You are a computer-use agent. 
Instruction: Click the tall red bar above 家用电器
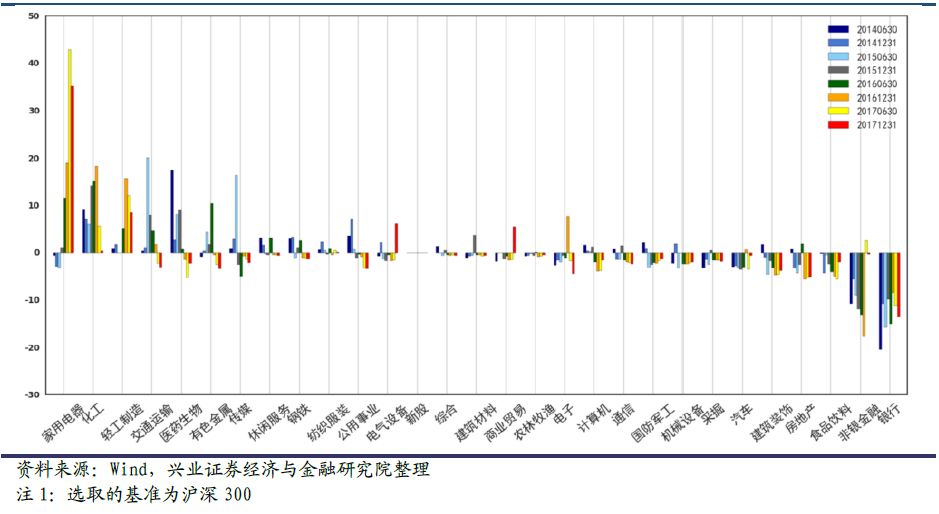[x=73, y=169]
